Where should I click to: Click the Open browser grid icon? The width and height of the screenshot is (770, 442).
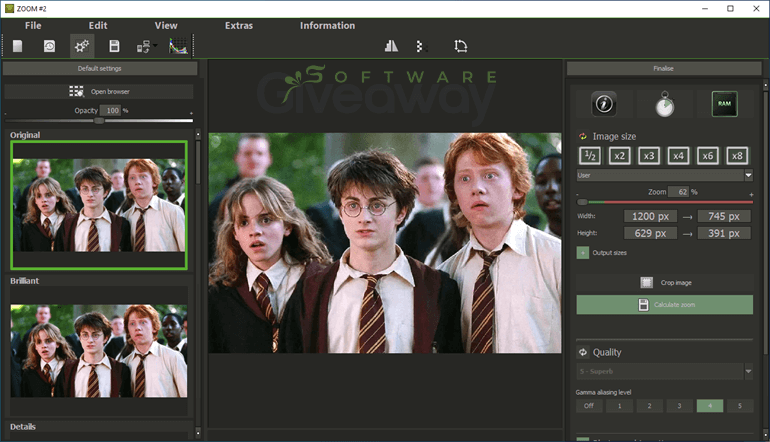(x=76, y=91)
